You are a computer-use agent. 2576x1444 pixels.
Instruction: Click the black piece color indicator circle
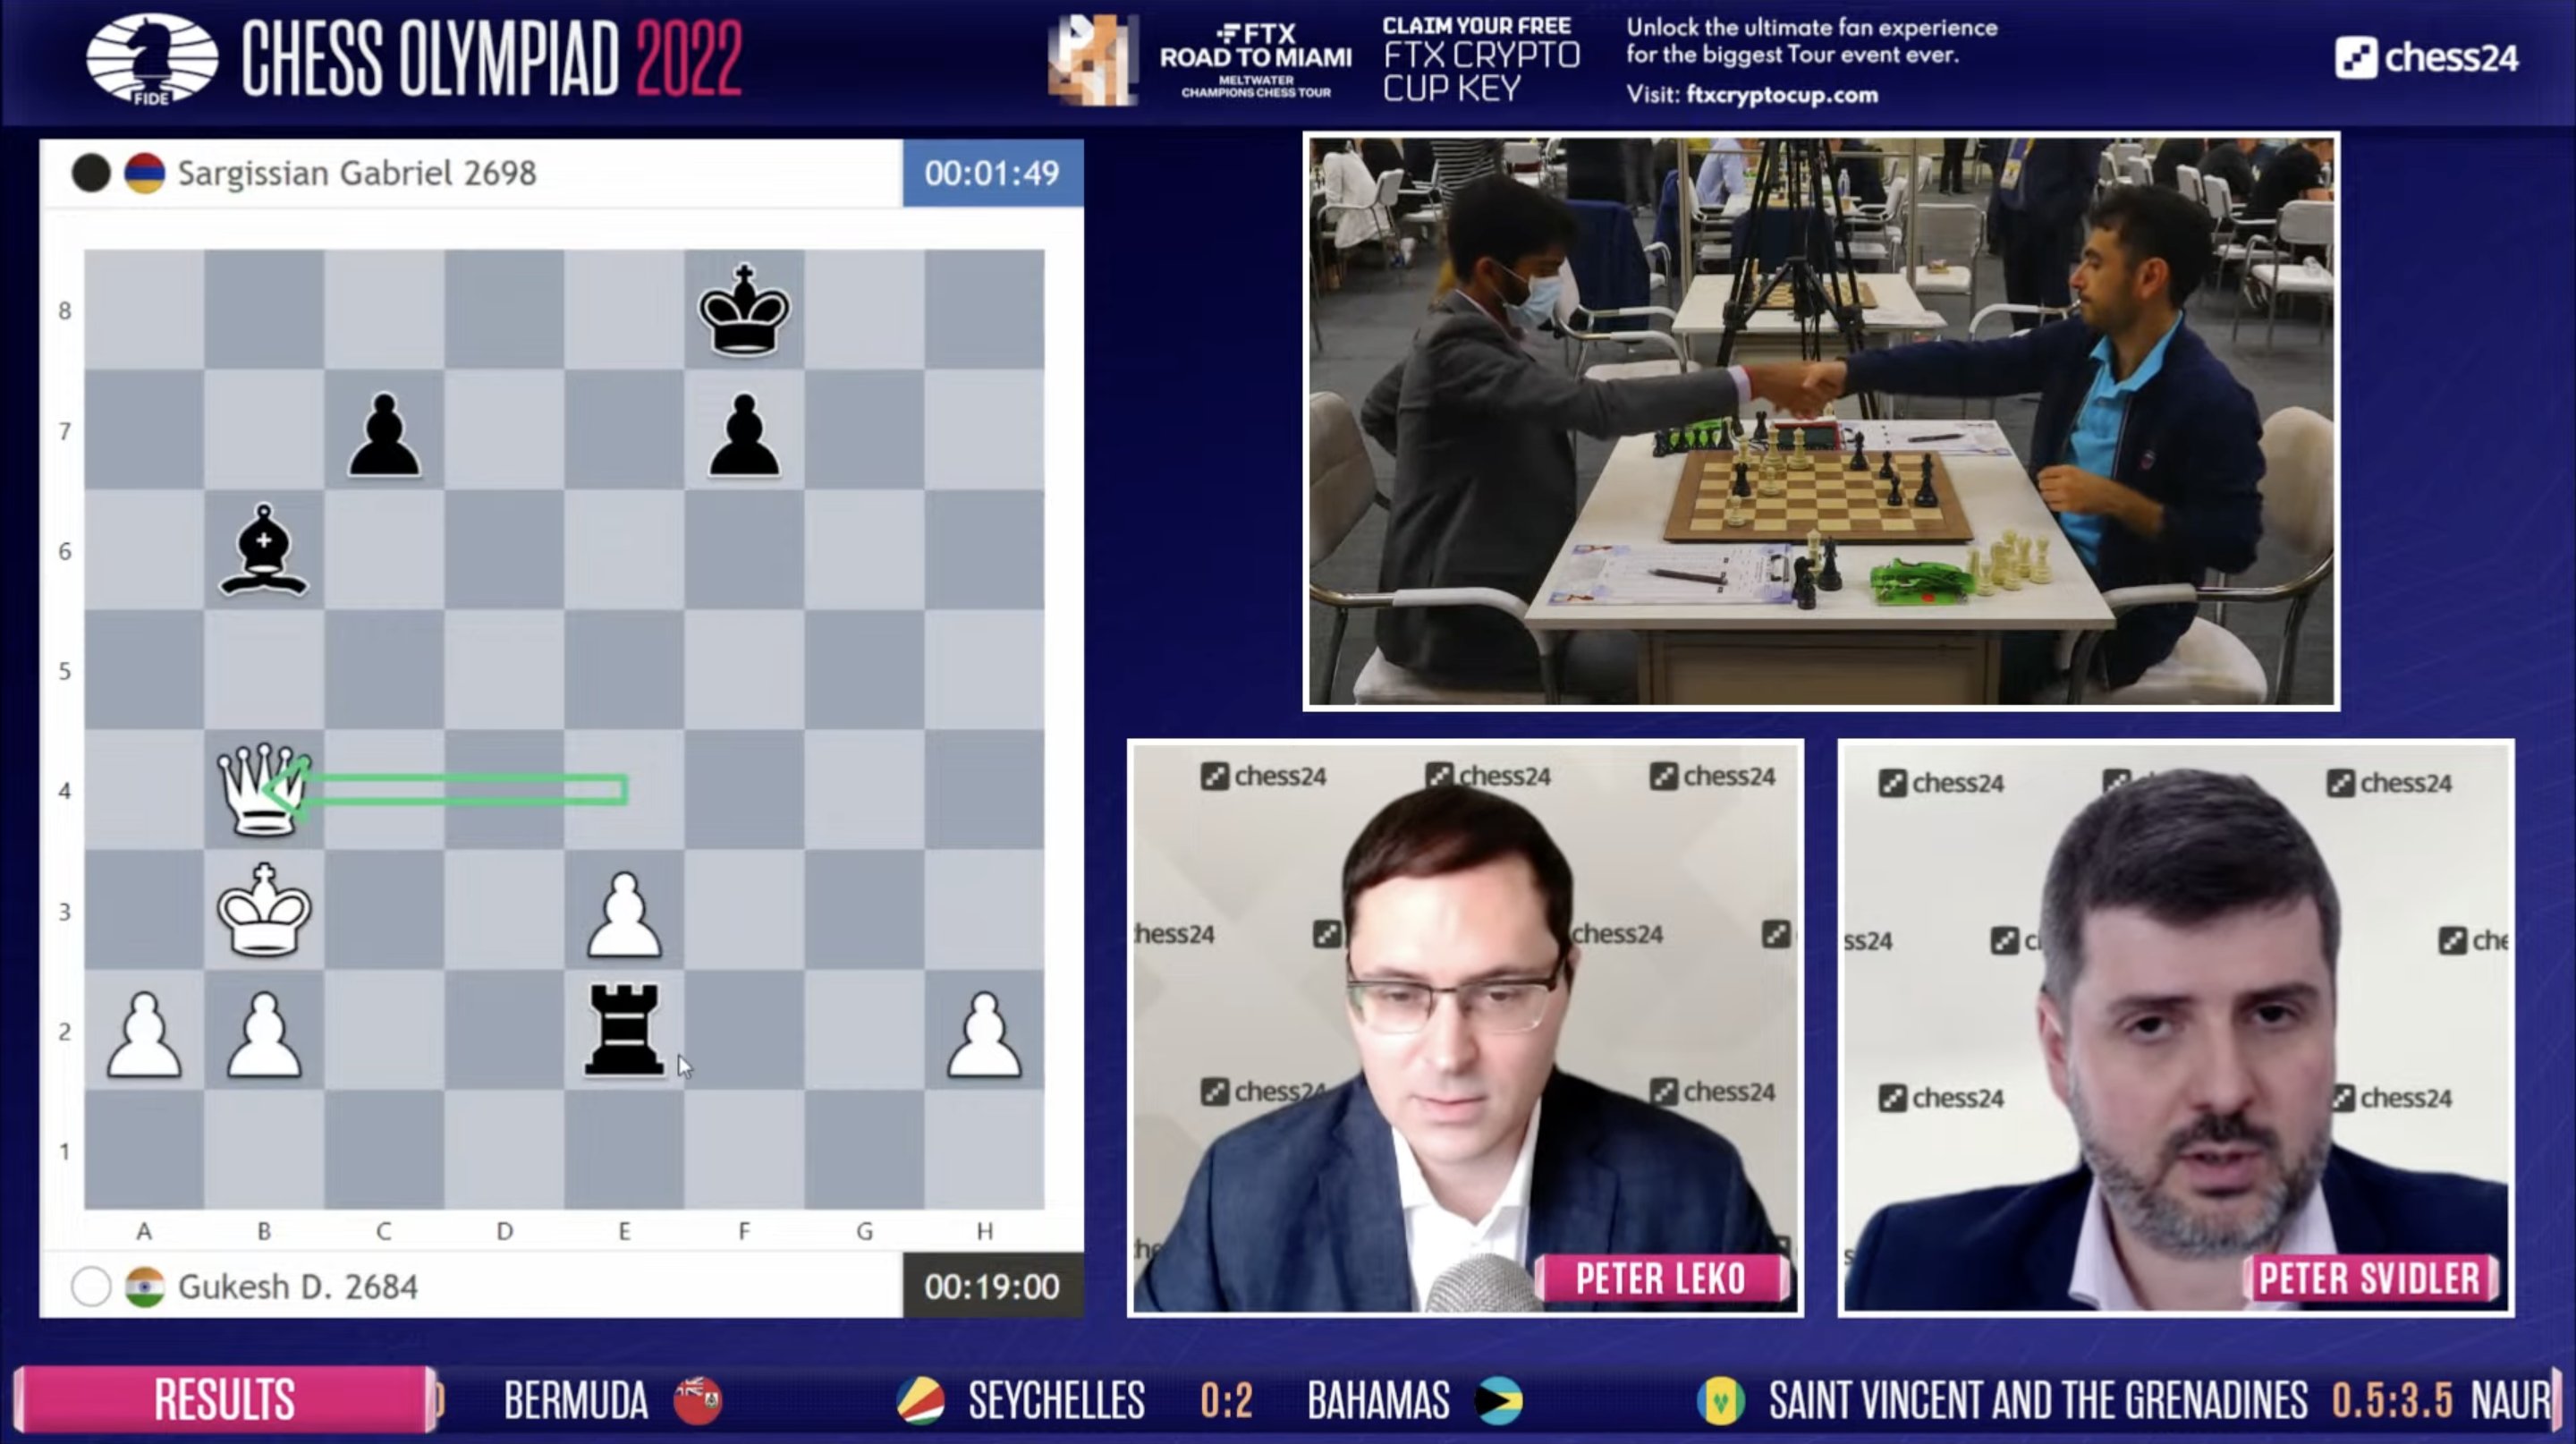(x=91, y=173)
